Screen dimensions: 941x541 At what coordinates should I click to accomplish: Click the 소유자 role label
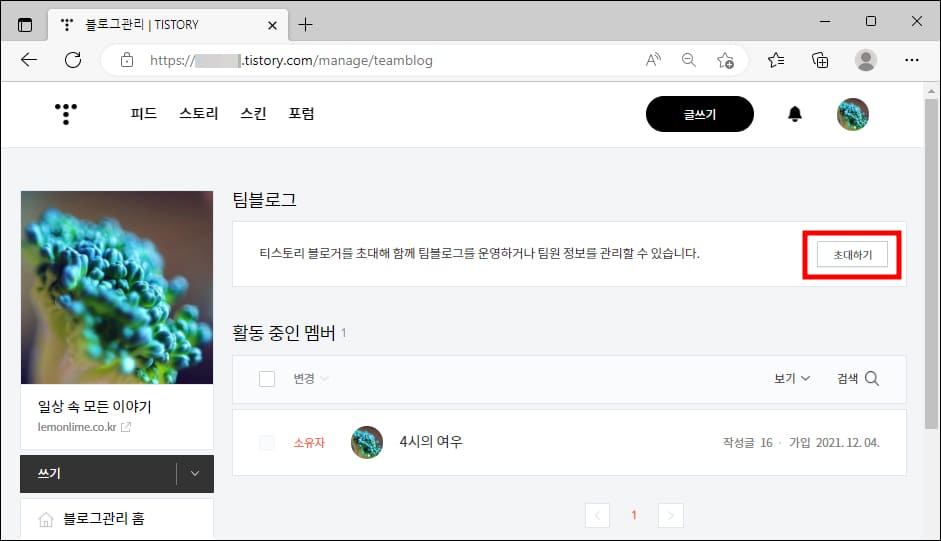pos(309,443)
